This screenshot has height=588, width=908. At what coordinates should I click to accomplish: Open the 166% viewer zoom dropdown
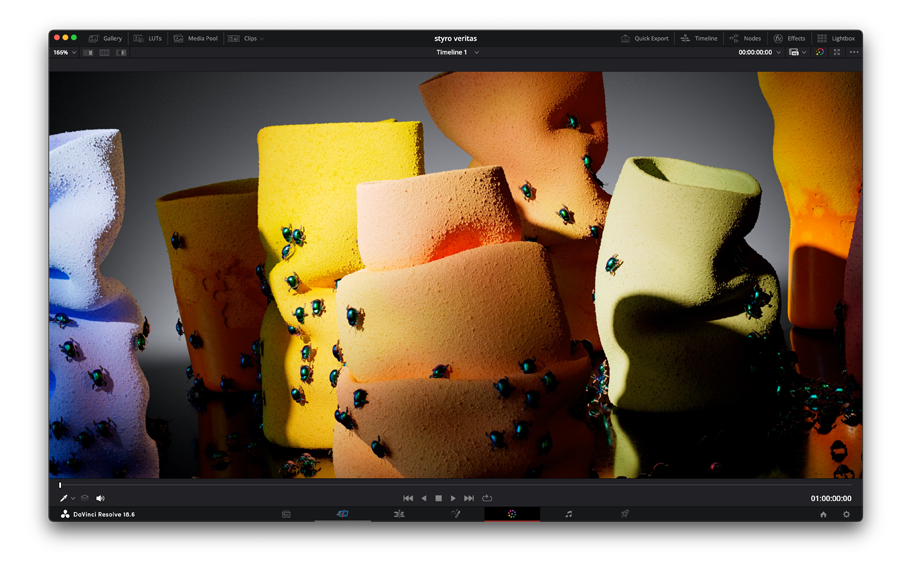(64, 52)
